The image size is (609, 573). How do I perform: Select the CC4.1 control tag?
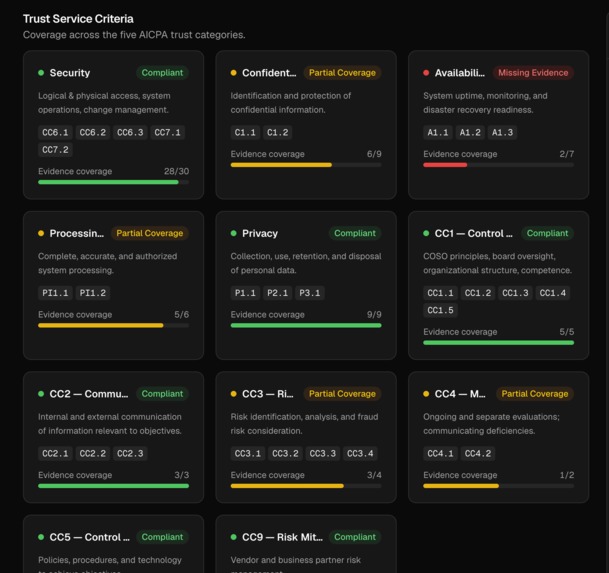(x=440, y=453)
